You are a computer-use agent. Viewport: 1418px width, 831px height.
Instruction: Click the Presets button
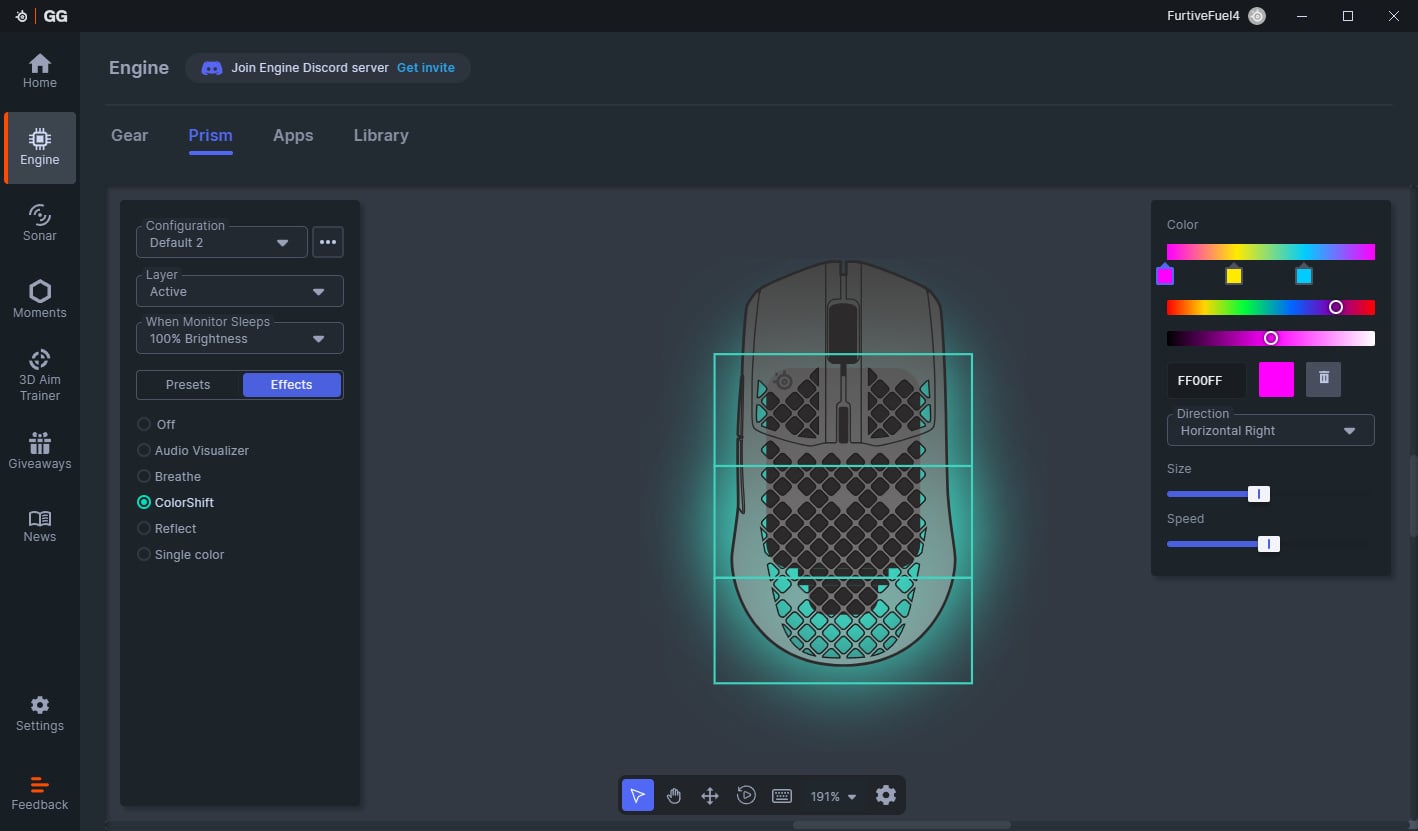pos(188,385)
